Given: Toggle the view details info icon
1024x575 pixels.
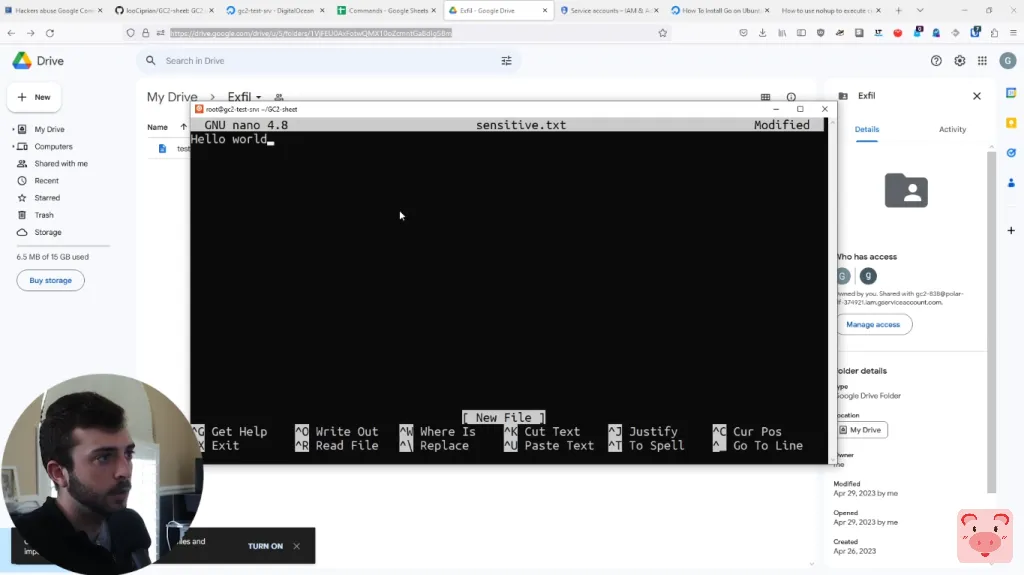Looking at the screenshot, I should coord(791,97).
